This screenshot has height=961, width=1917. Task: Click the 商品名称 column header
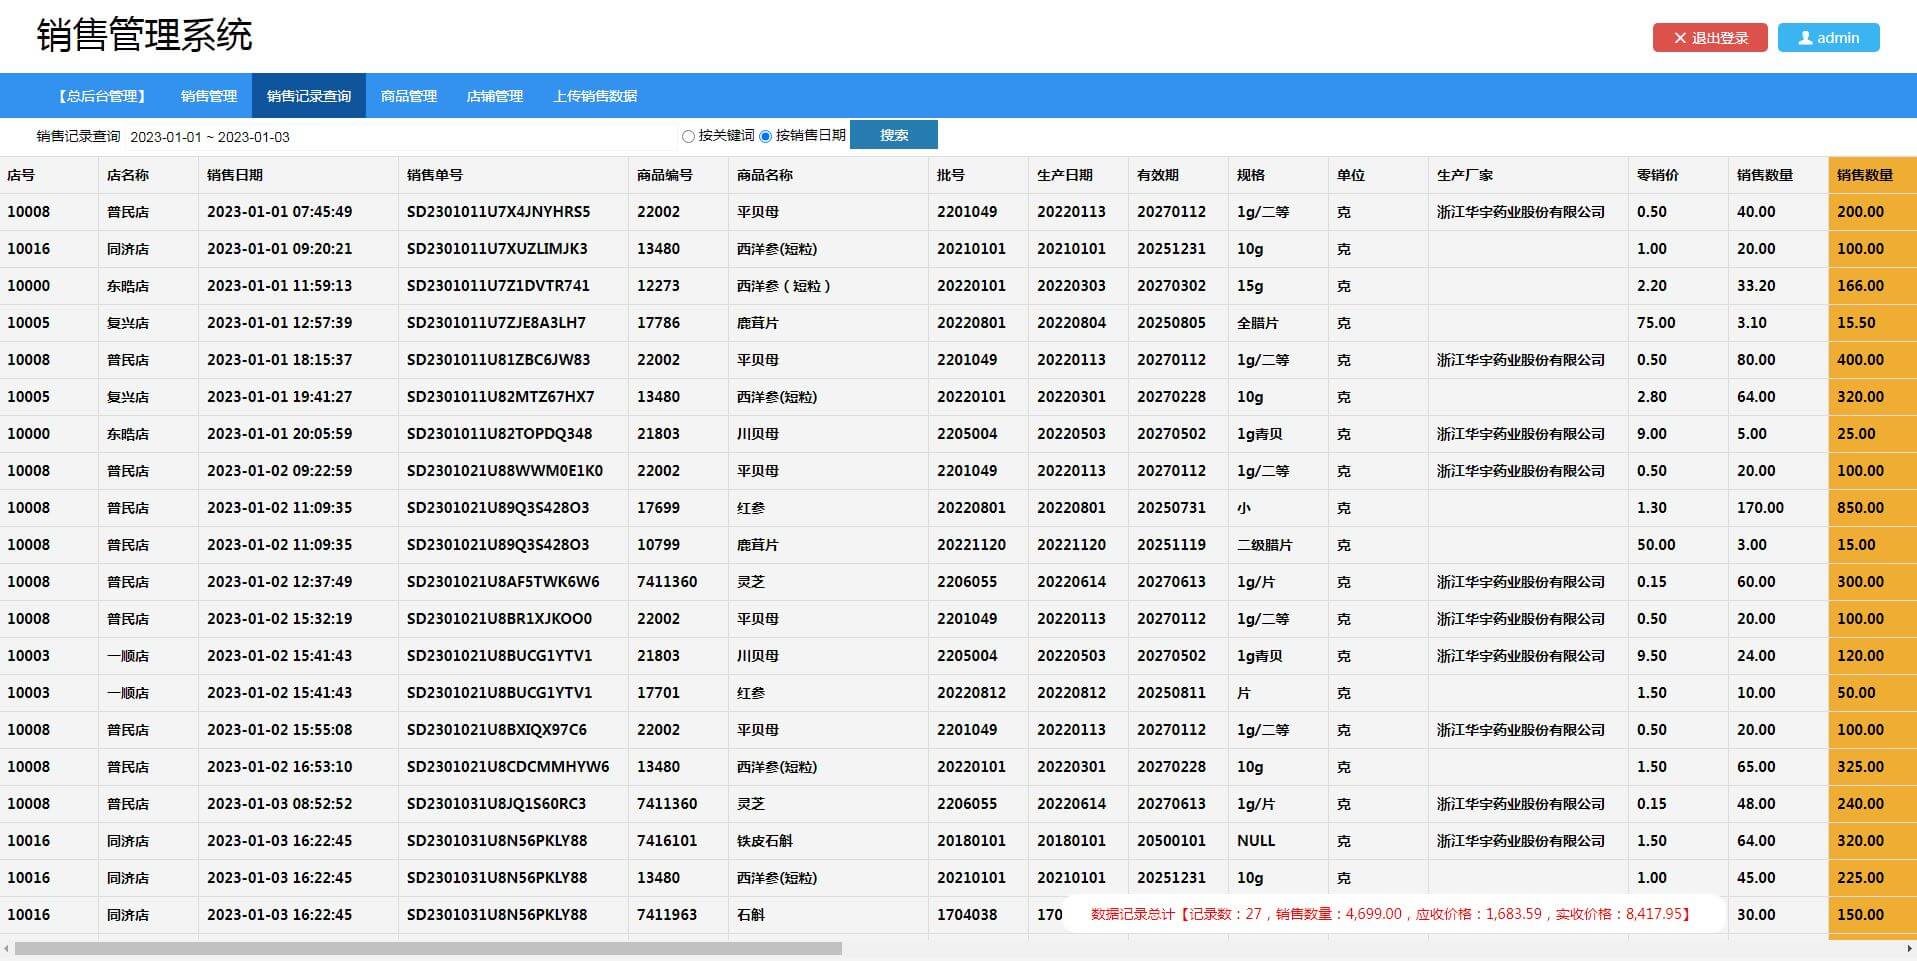(x=765, y=175)
